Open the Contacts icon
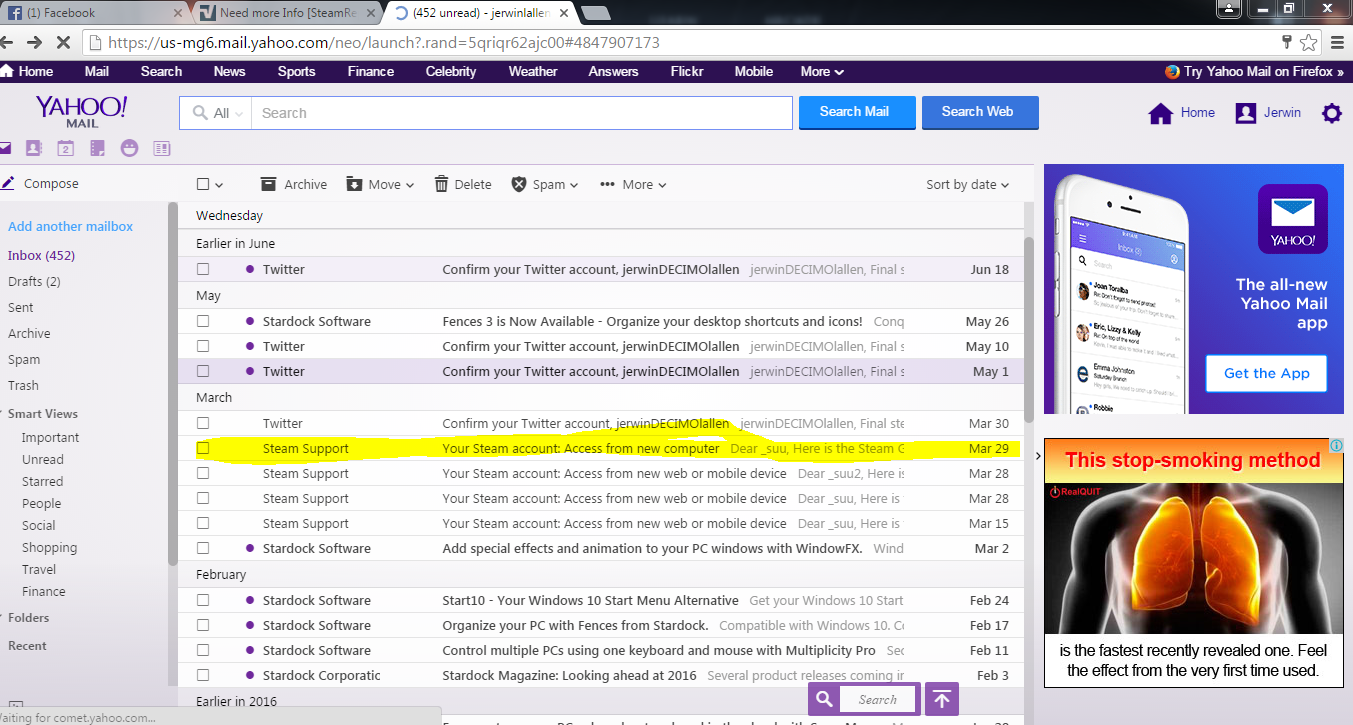Viewport: 1353px width, 725px height. click(33, 148)
